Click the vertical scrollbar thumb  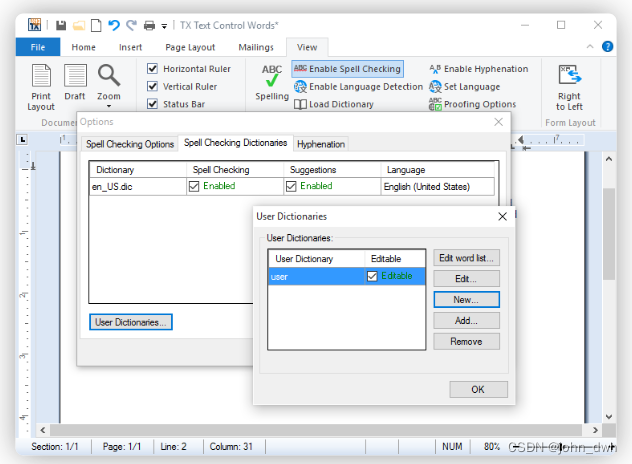tap(609, 234)
